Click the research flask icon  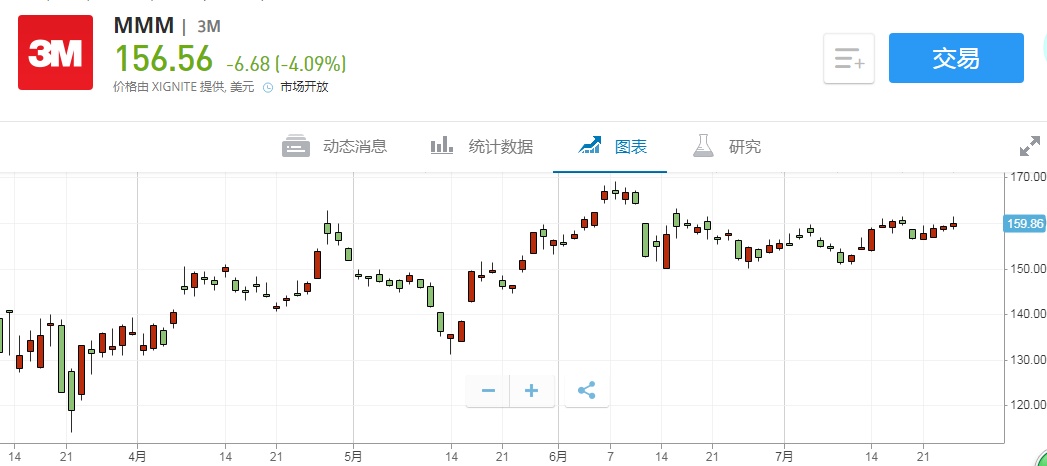tap(703, 147)
